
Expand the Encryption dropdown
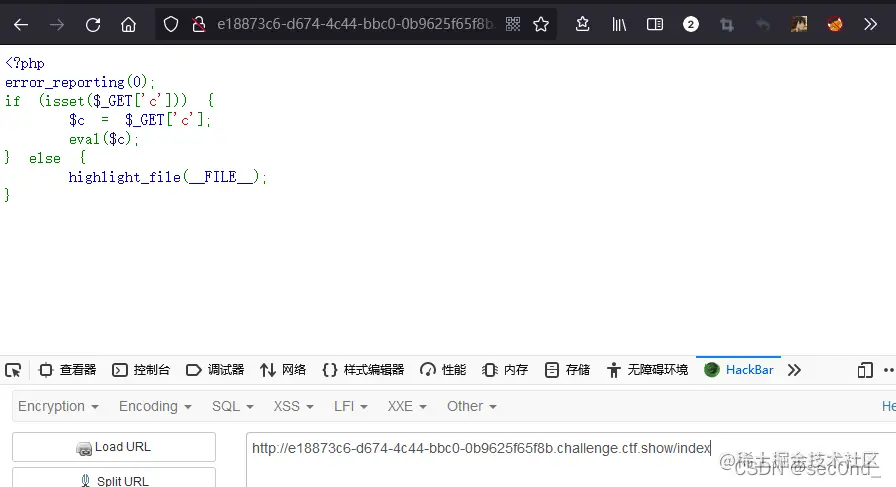pos(58,406)
